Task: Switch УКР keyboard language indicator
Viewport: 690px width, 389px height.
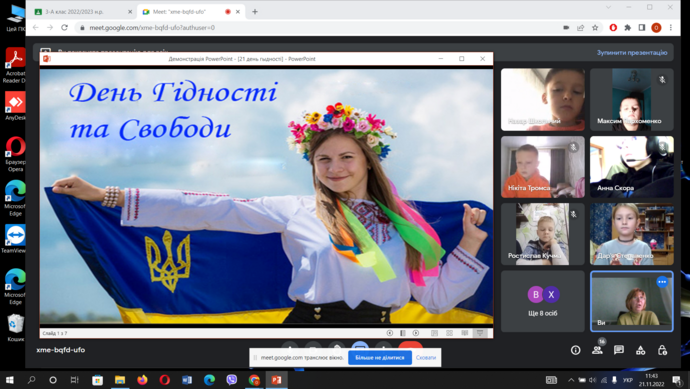Action: click(x=628, y=380)
